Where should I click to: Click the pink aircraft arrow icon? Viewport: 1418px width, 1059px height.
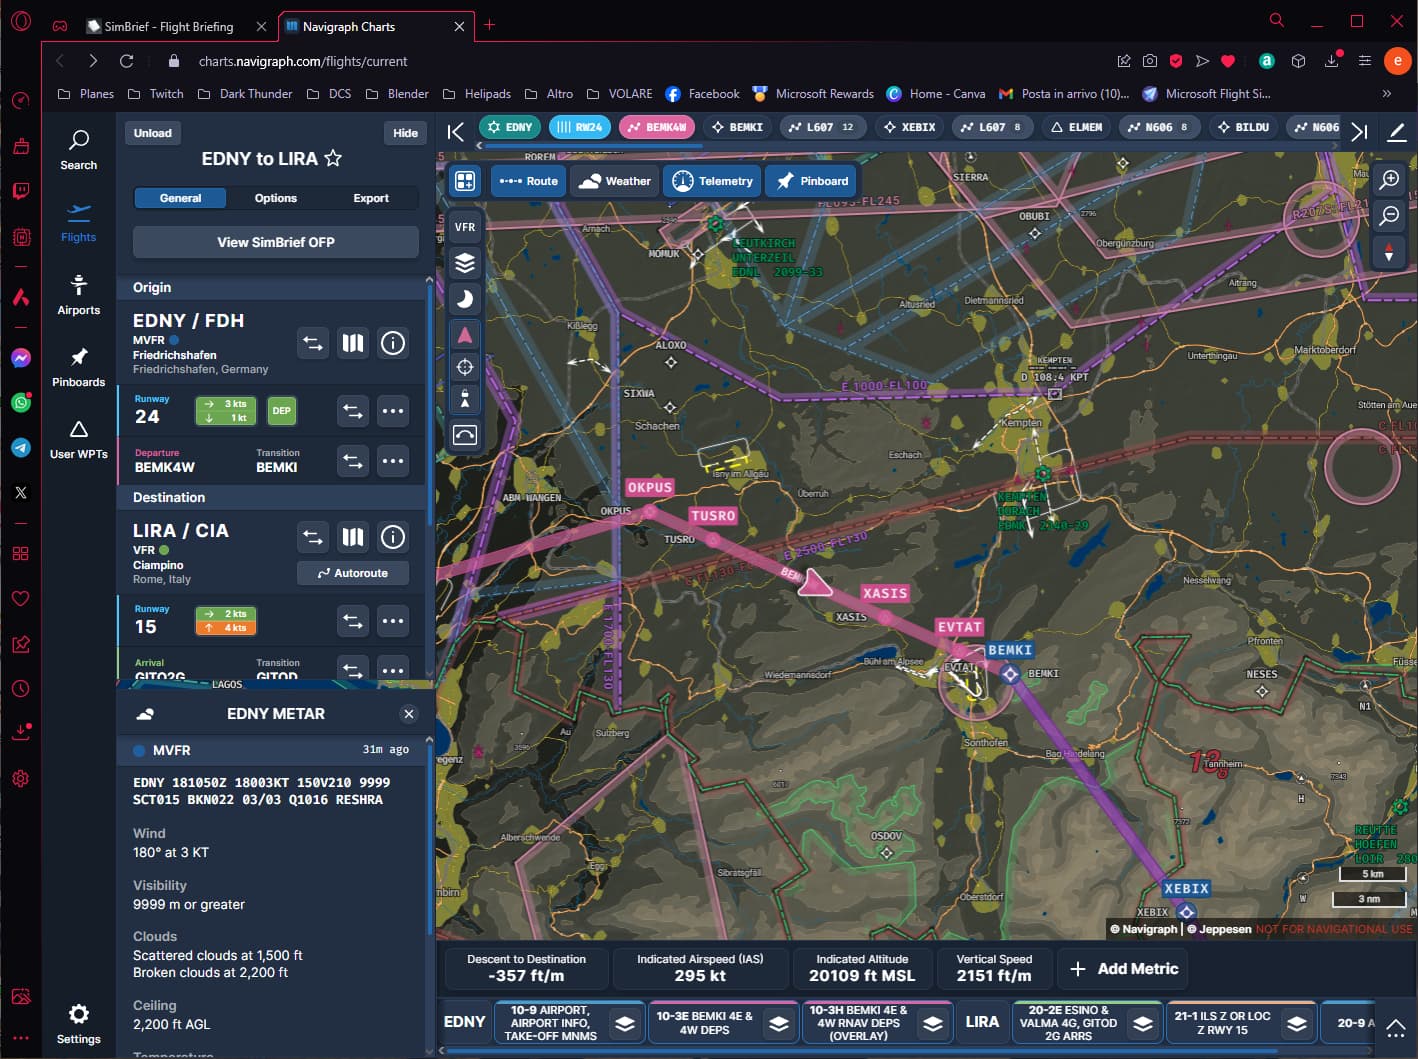point(465,335)
